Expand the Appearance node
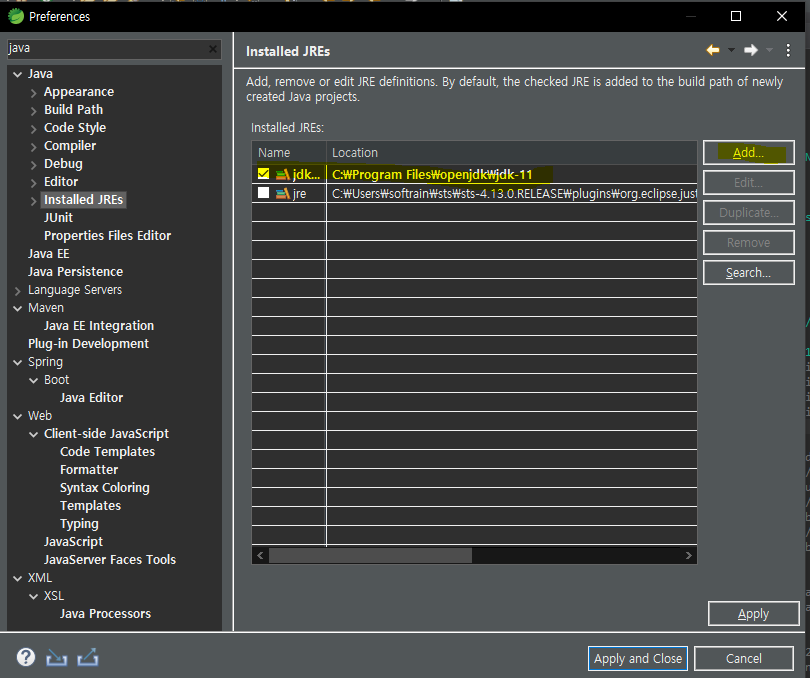Screen dimensions: 810x678 34,93
